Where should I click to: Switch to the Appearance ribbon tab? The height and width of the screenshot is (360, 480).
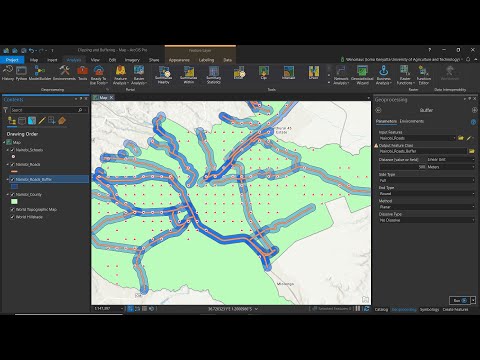179,60
